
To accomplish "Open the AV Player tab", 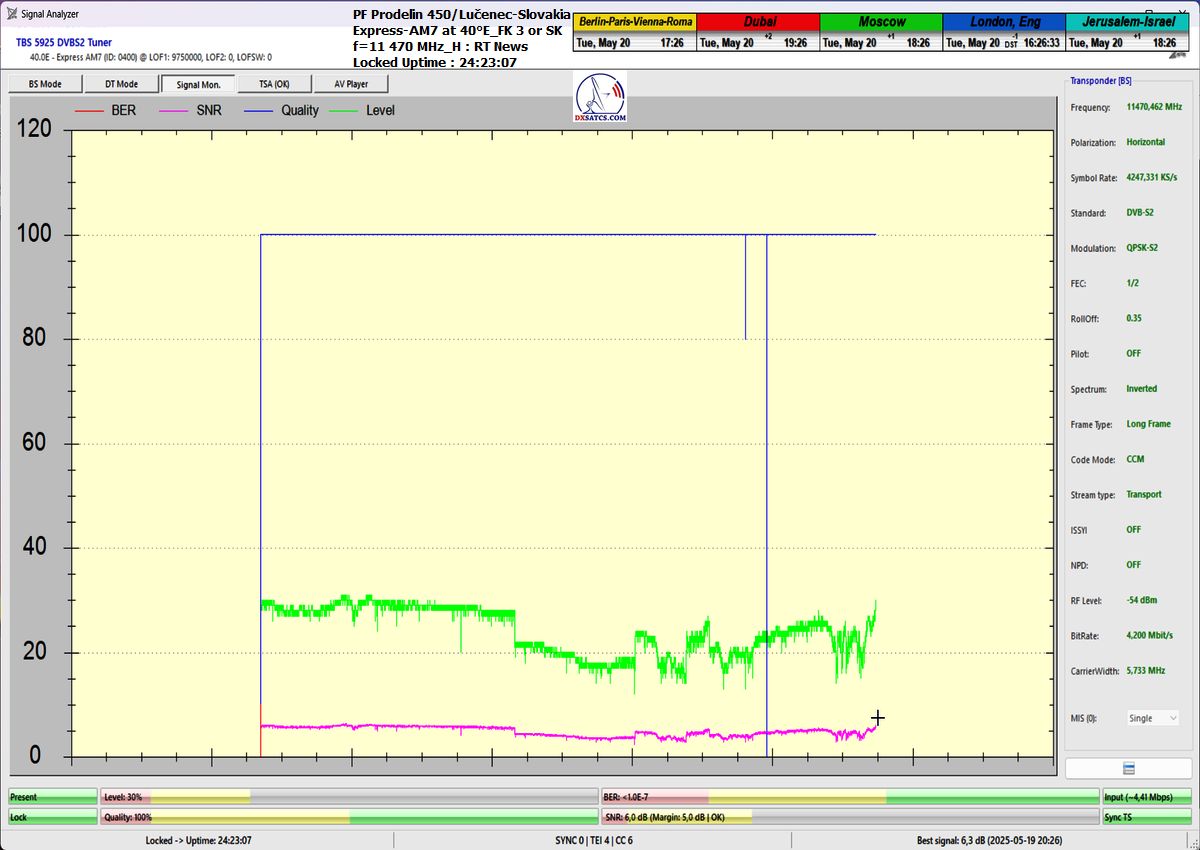I will (351, 84).
